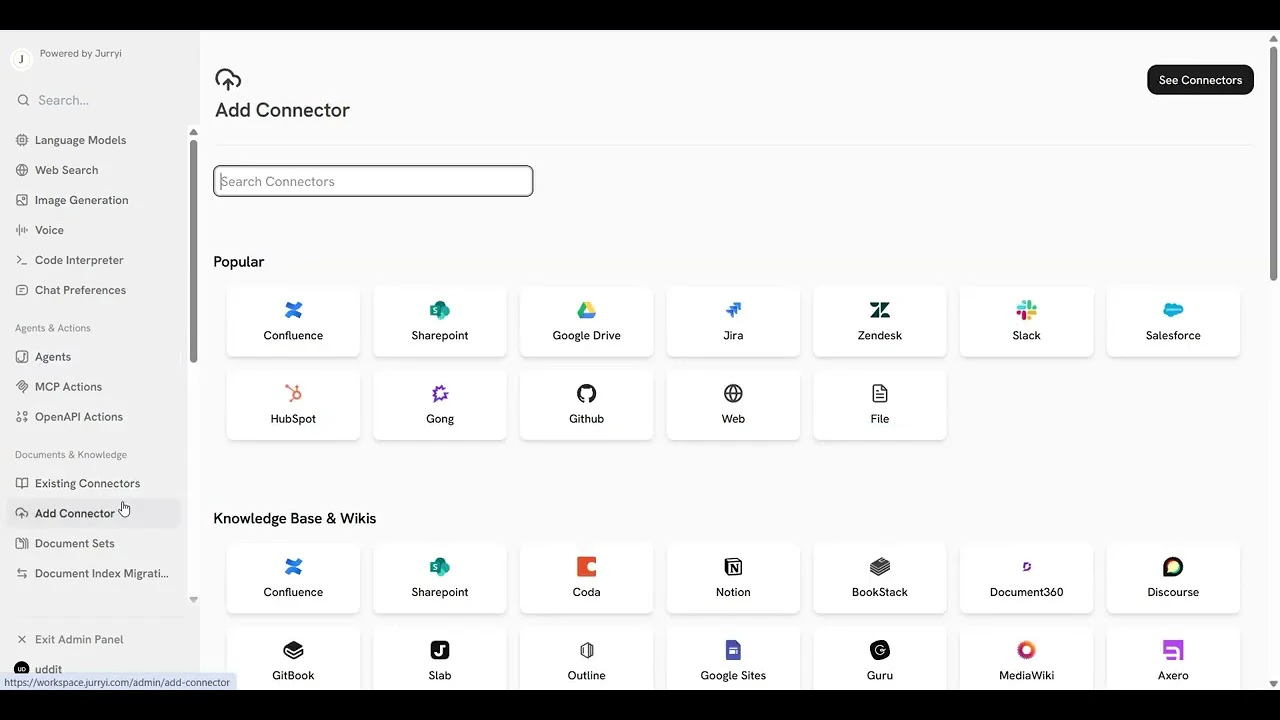
Task: Click the sidebar Search box
Action: coord(95,100)
